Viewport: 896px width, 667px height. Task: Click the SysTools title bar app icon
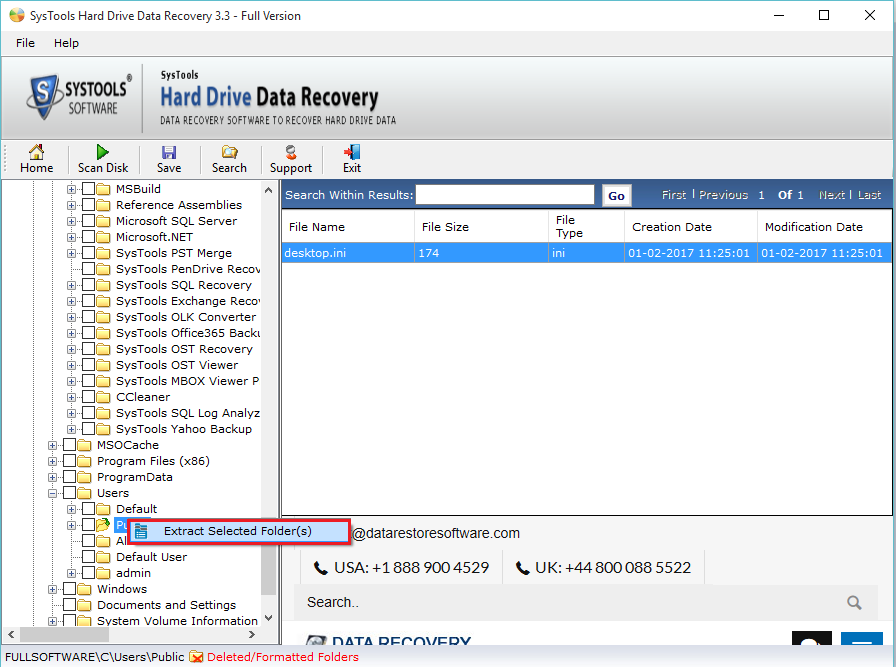tap(17, 15)
